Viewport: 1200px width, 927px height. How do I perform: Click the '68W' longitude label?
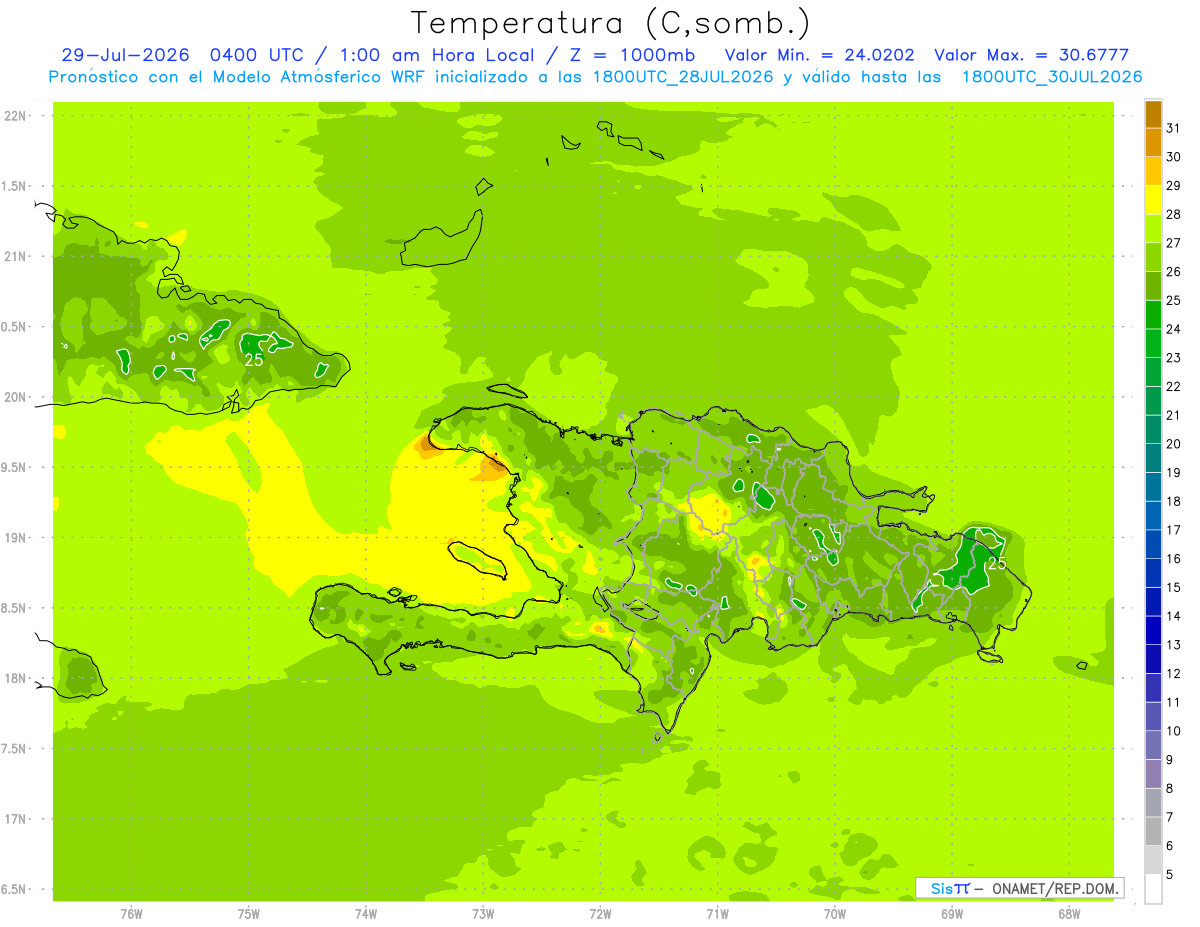pos(1069,914)
